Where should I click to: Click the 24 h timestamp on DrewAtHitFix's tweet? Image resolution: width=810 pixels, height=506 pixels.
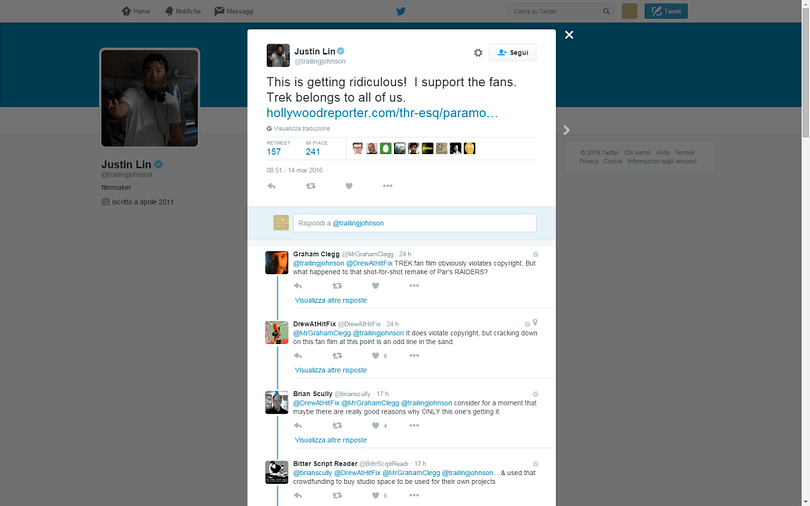point(393,324)
